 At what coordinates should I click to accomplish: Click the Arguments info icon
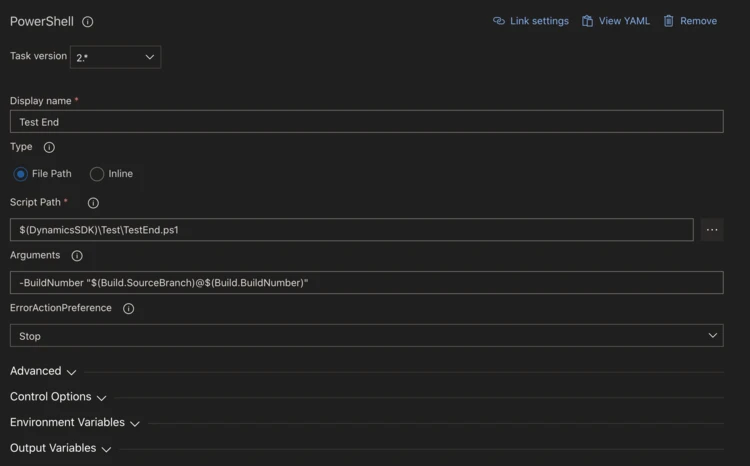pos(77,256)
